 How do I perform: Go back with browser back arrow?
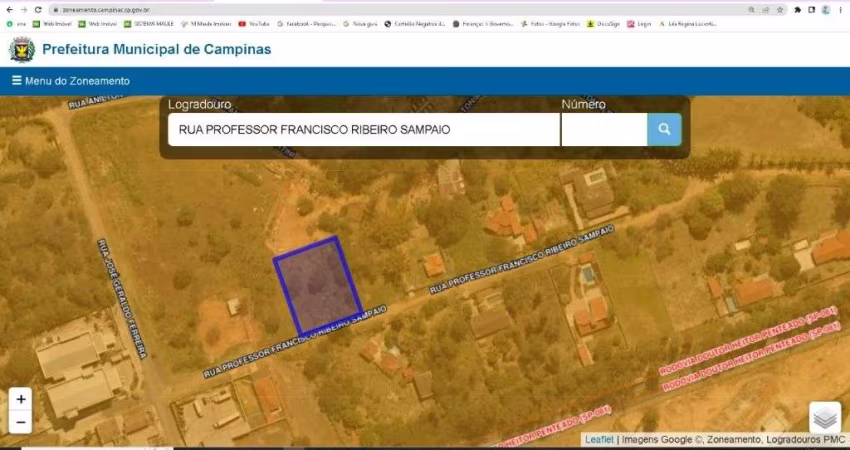[9, 10]
